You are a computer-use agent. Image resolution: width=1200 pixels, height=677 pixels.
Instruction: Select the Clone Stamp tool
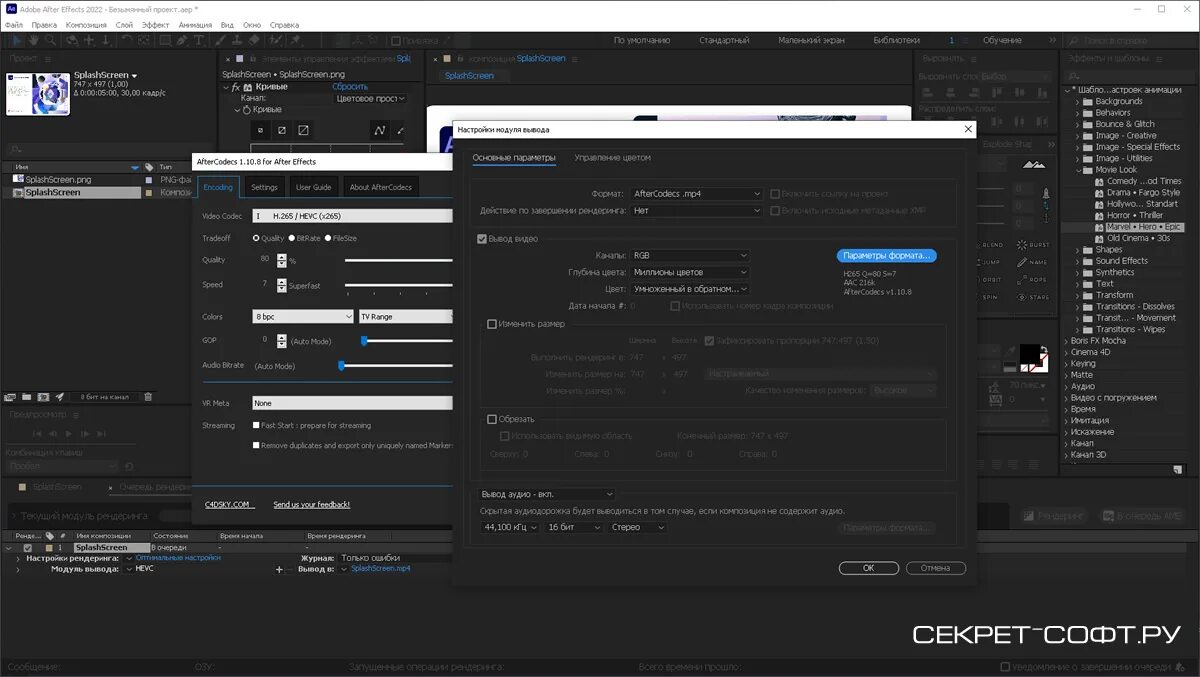[x=237, y=41]
